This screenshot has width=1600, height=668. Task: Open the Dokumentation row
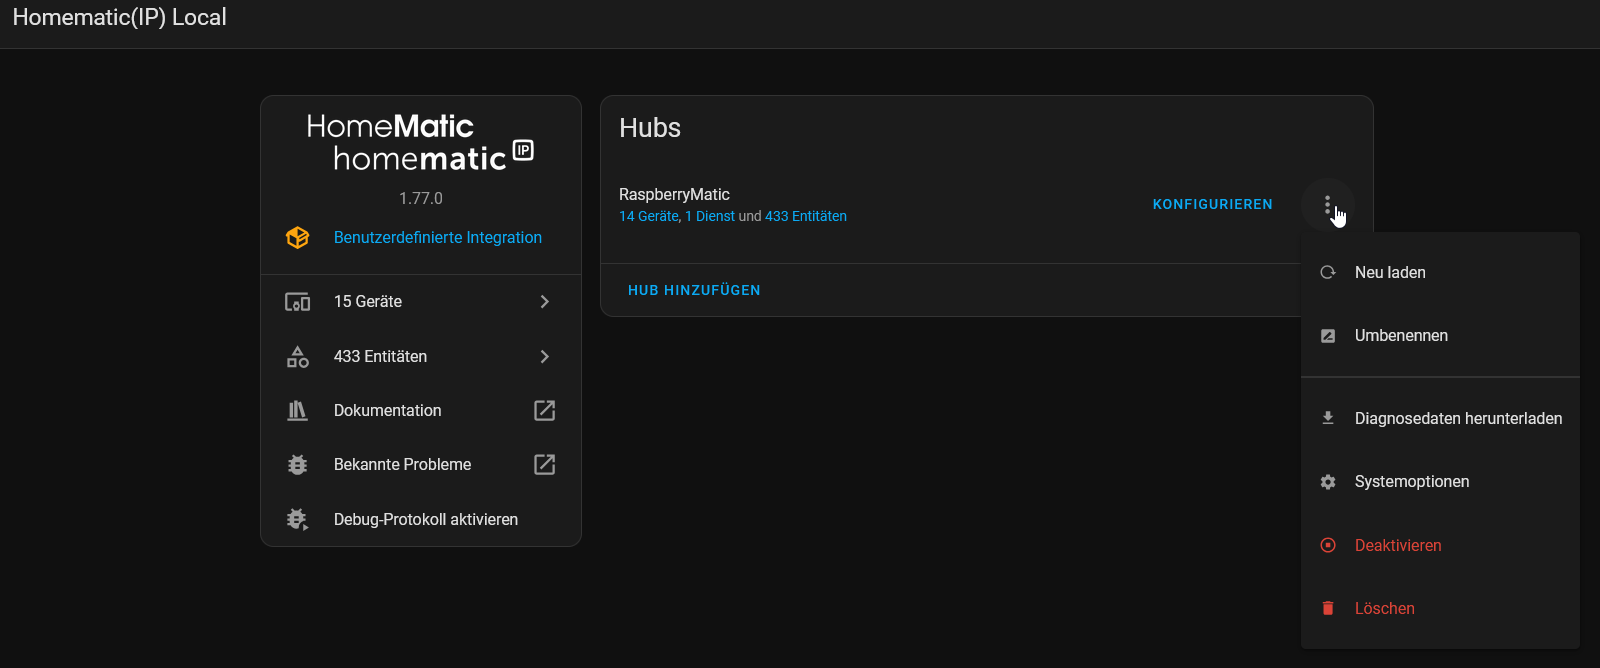[x=421, y=410]
